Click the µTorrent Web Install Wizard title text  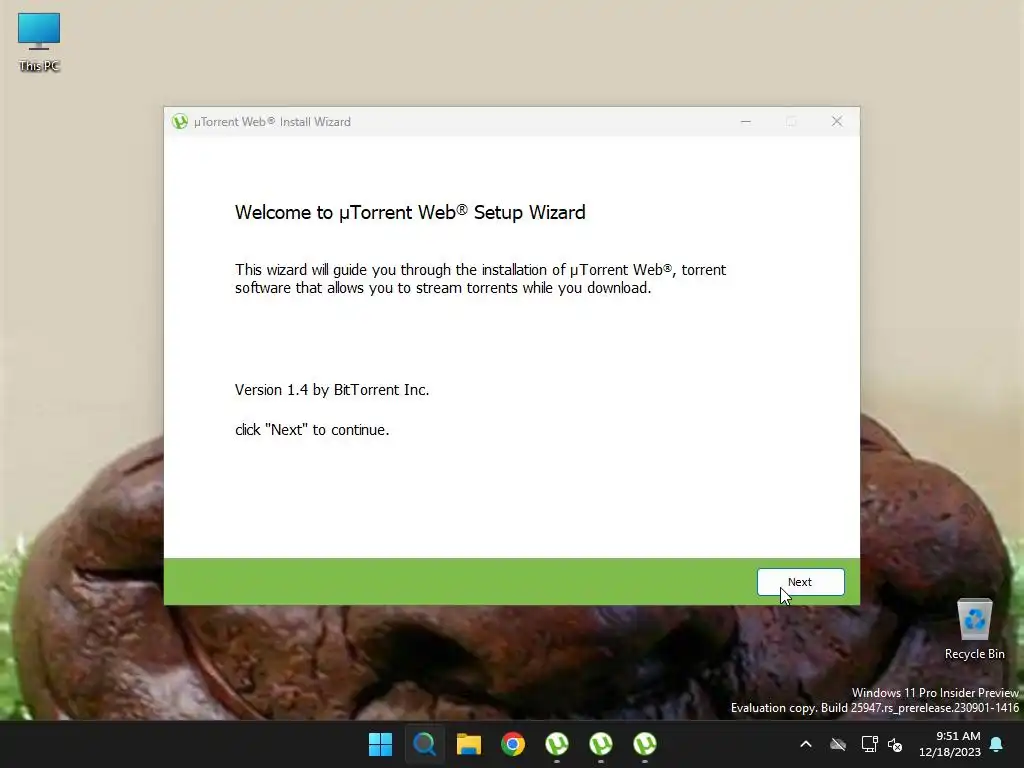(272, 121)
